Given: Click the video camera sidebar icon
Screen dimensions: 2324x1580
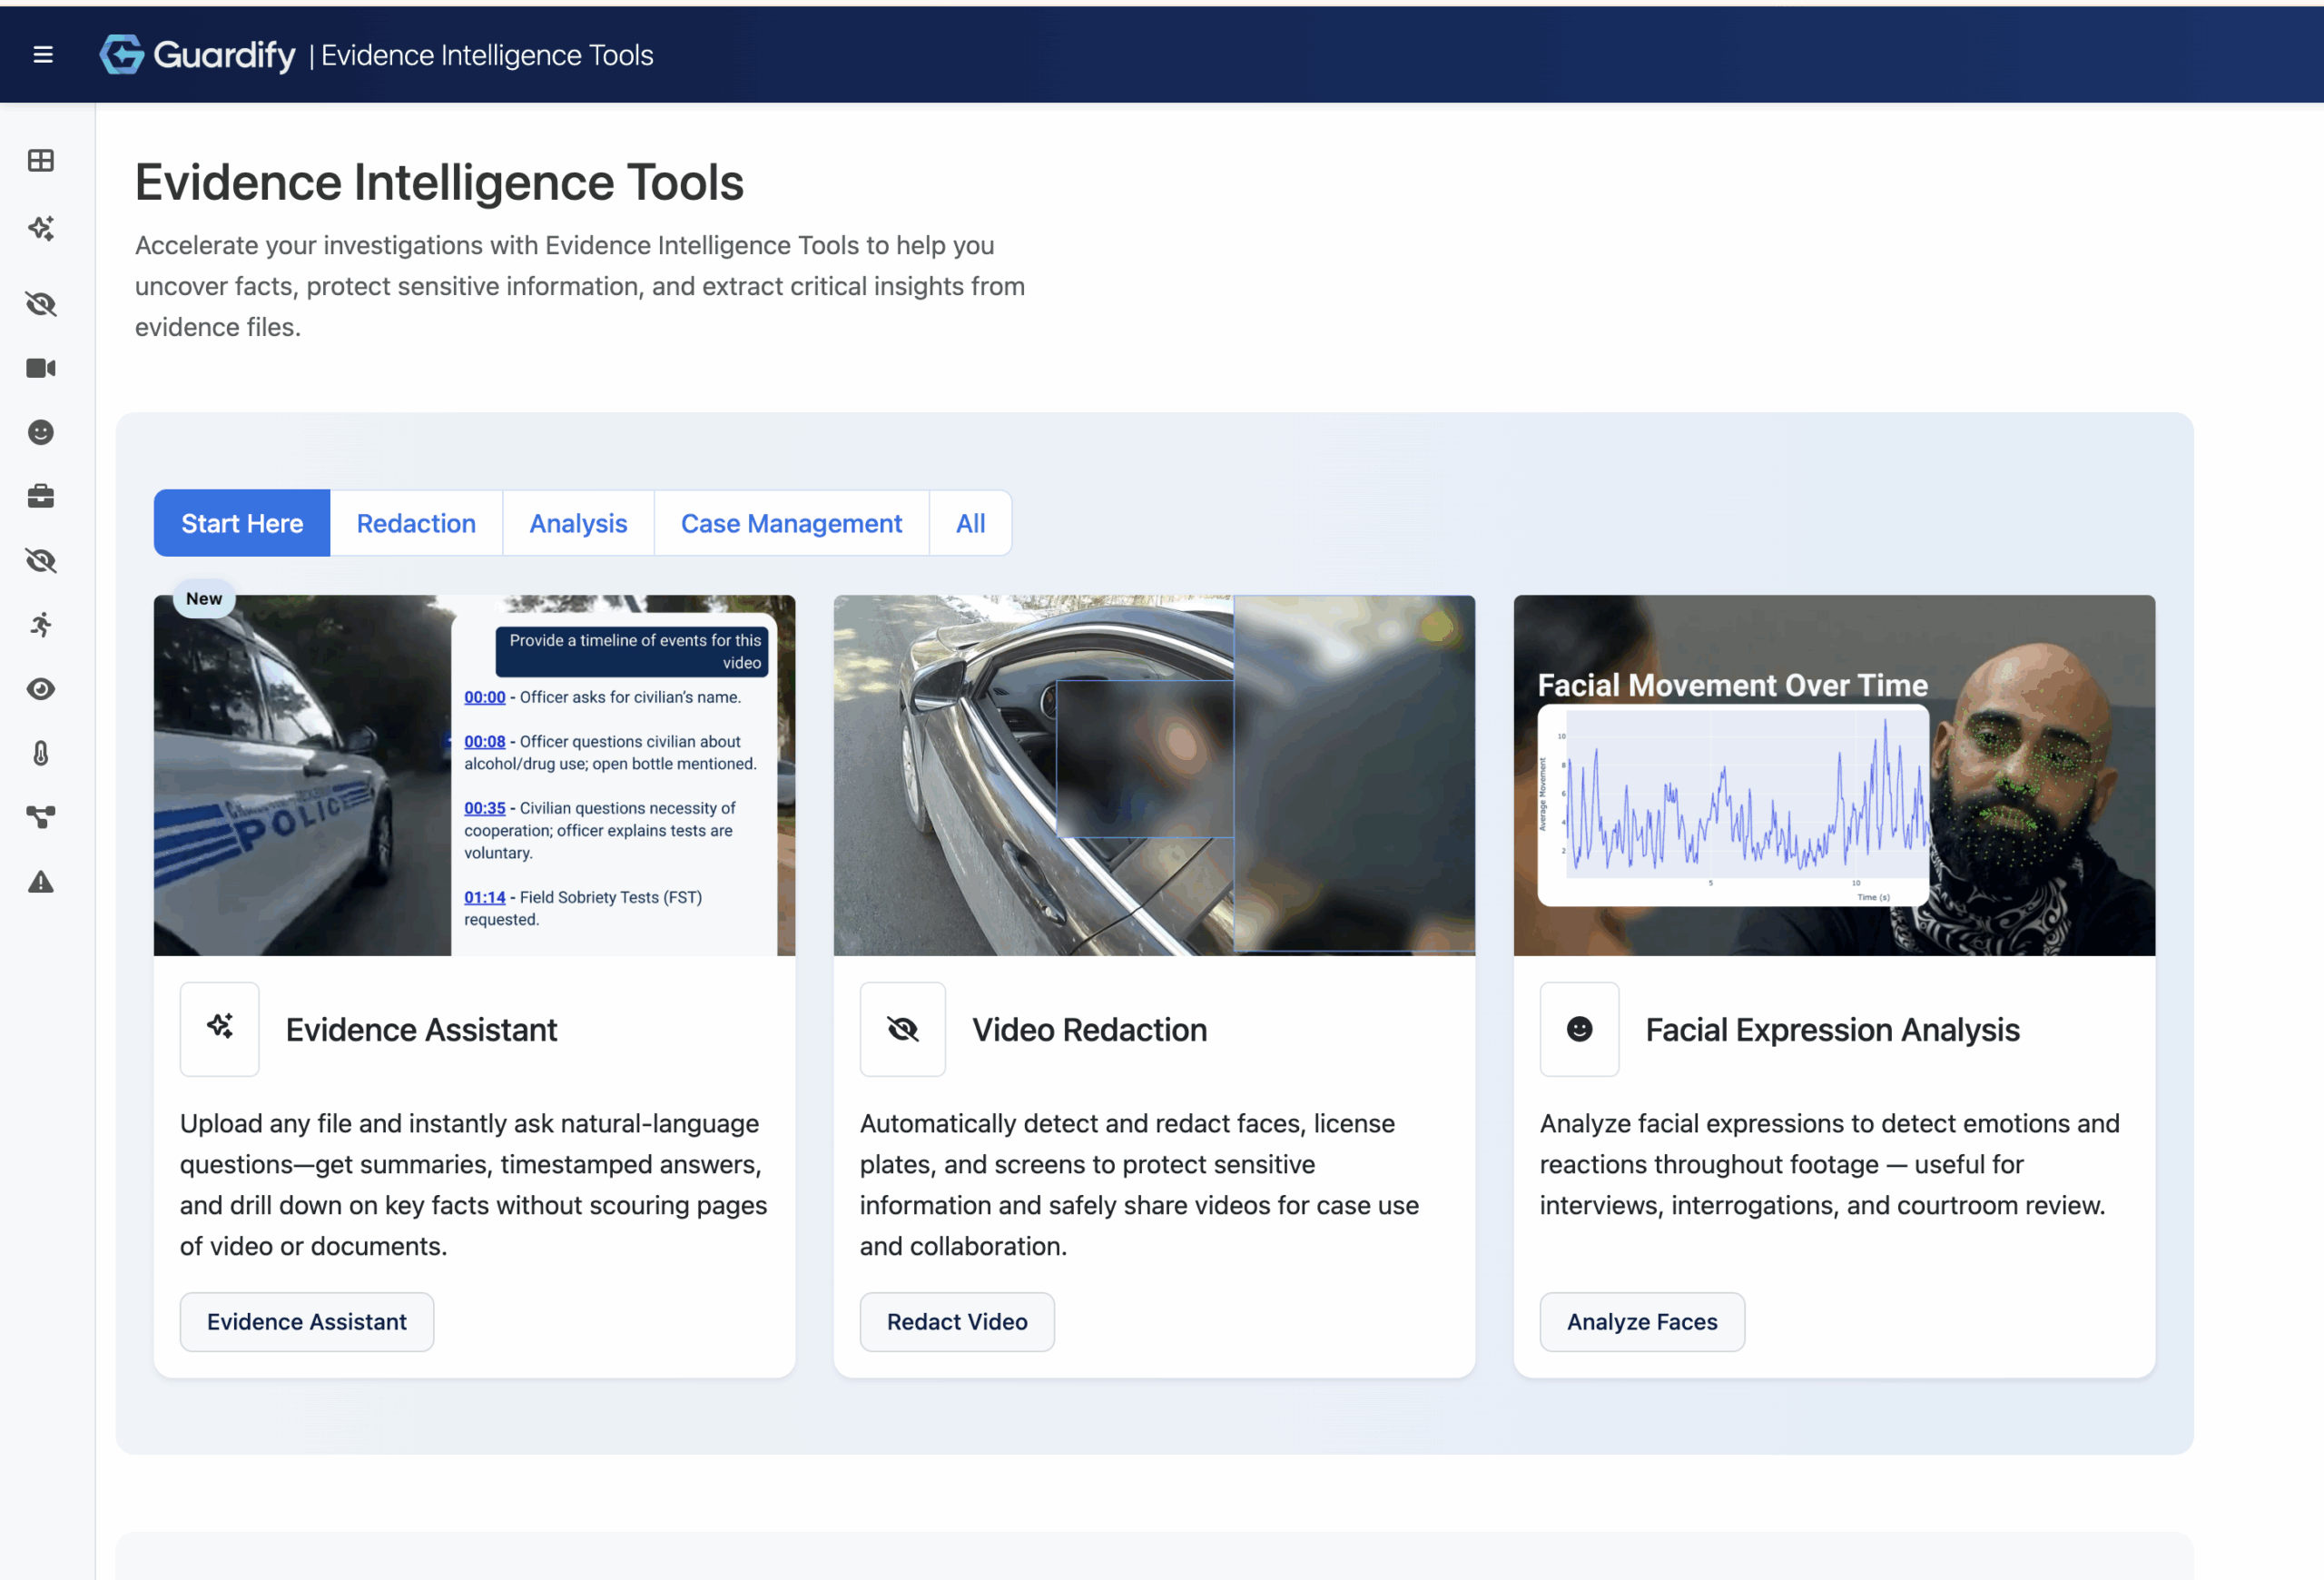Looking at the screenshot, I should 41,368.
